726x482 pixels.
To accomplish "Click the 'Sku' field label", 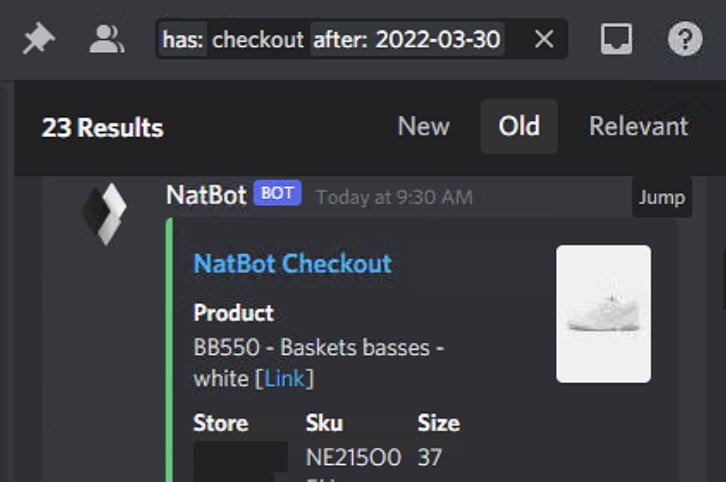I will coord(324,423).
